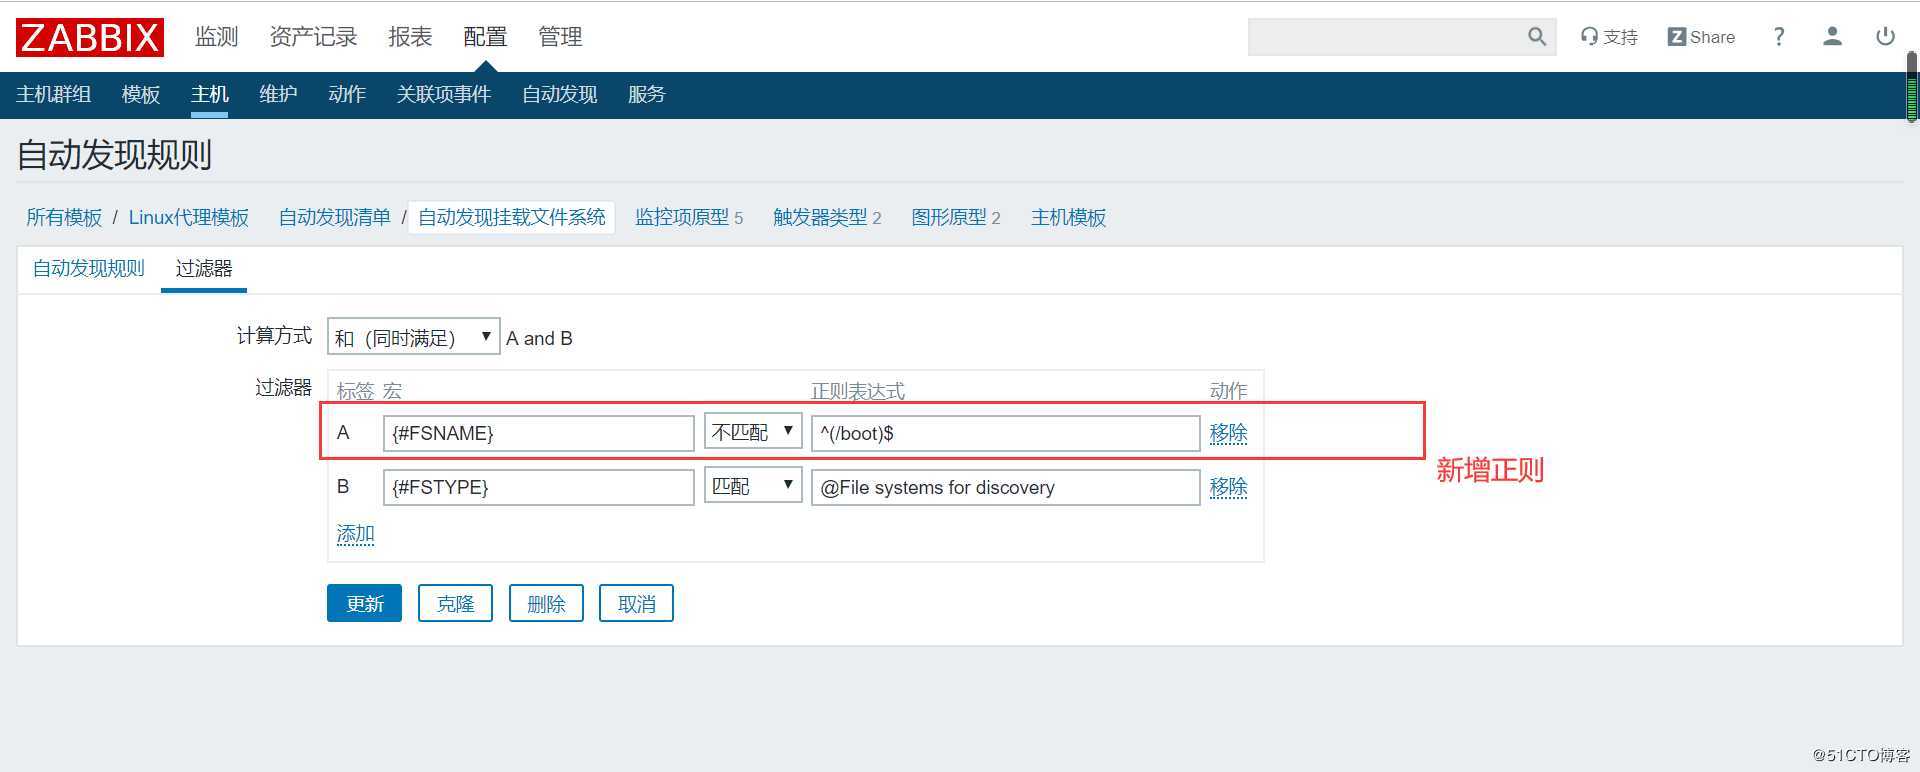Open the 报表 top menu

pos(410,37)
